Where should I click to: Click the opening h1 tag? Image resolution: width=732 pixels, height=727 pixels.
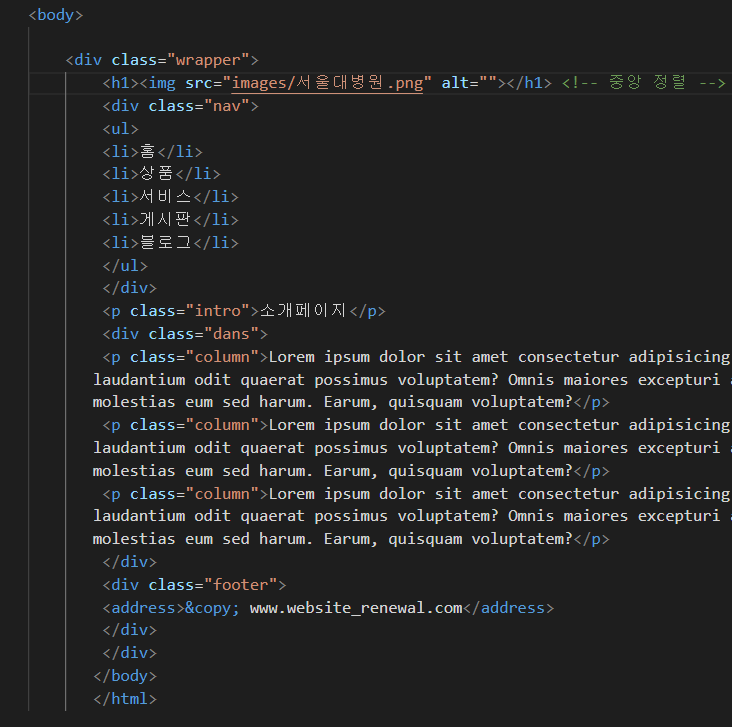[120, 83]
